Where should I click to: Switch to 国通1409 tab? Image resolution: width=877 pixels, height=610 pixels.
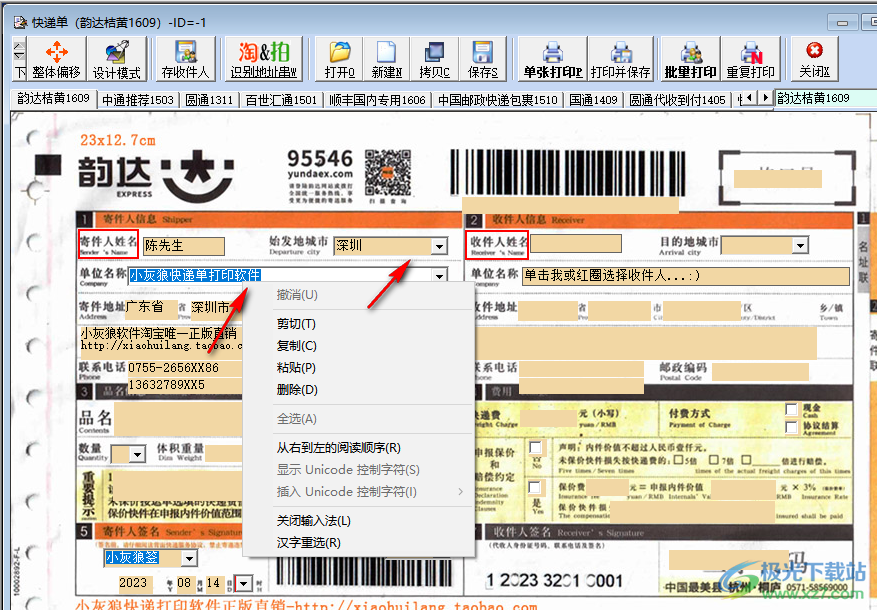[x=593, y=100]
